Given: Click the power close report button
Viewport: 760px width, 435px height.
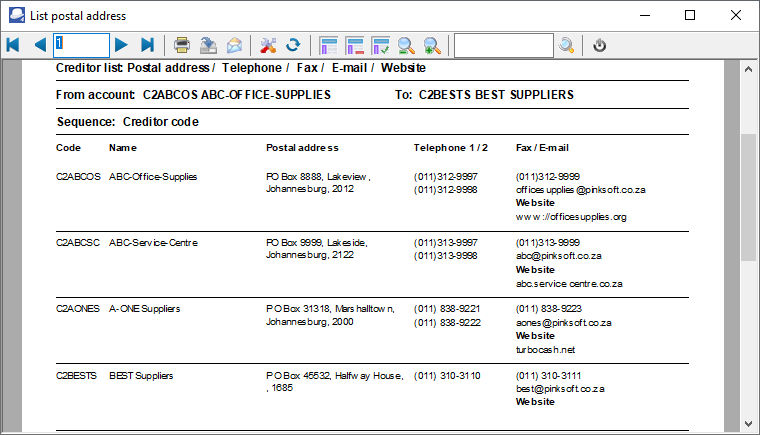Looking at the screenshot, I should point(600,45).
